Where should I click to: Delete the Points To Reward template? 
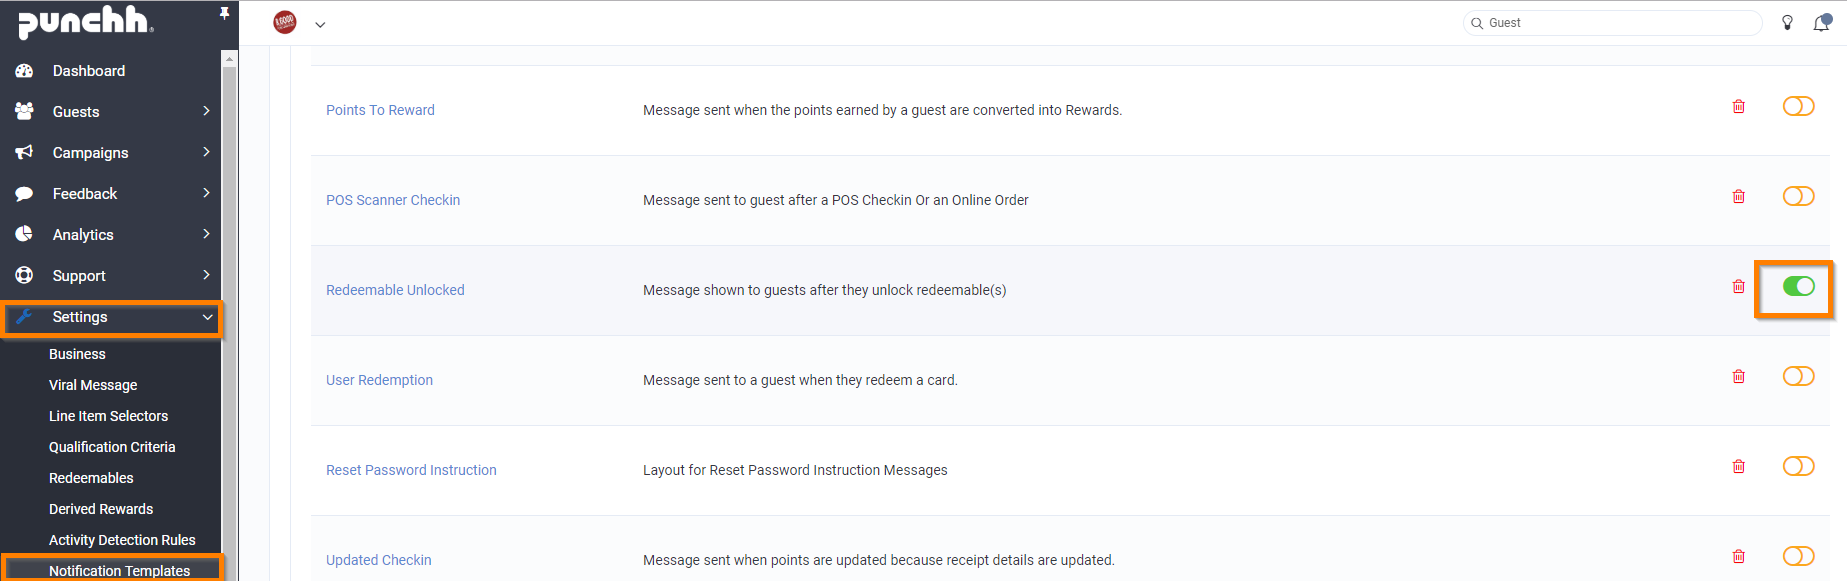click(x=1738, y=107)
